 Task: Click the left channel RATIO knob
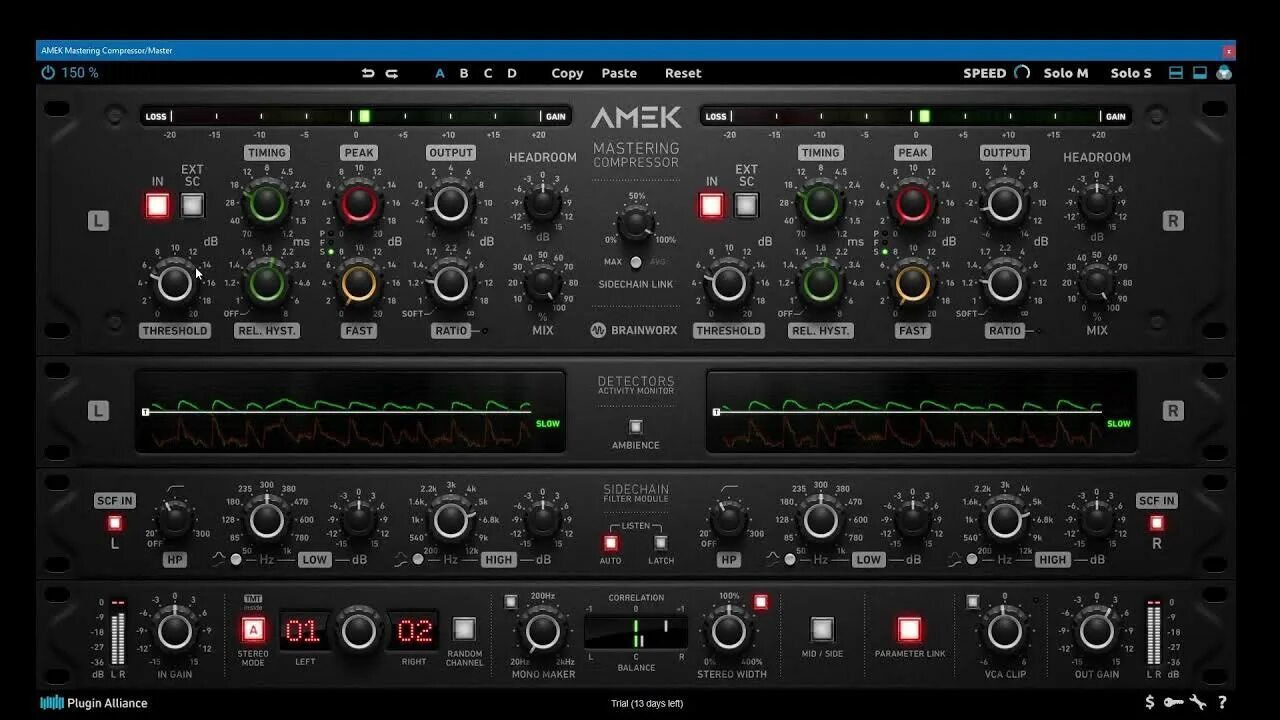[451, 284]
